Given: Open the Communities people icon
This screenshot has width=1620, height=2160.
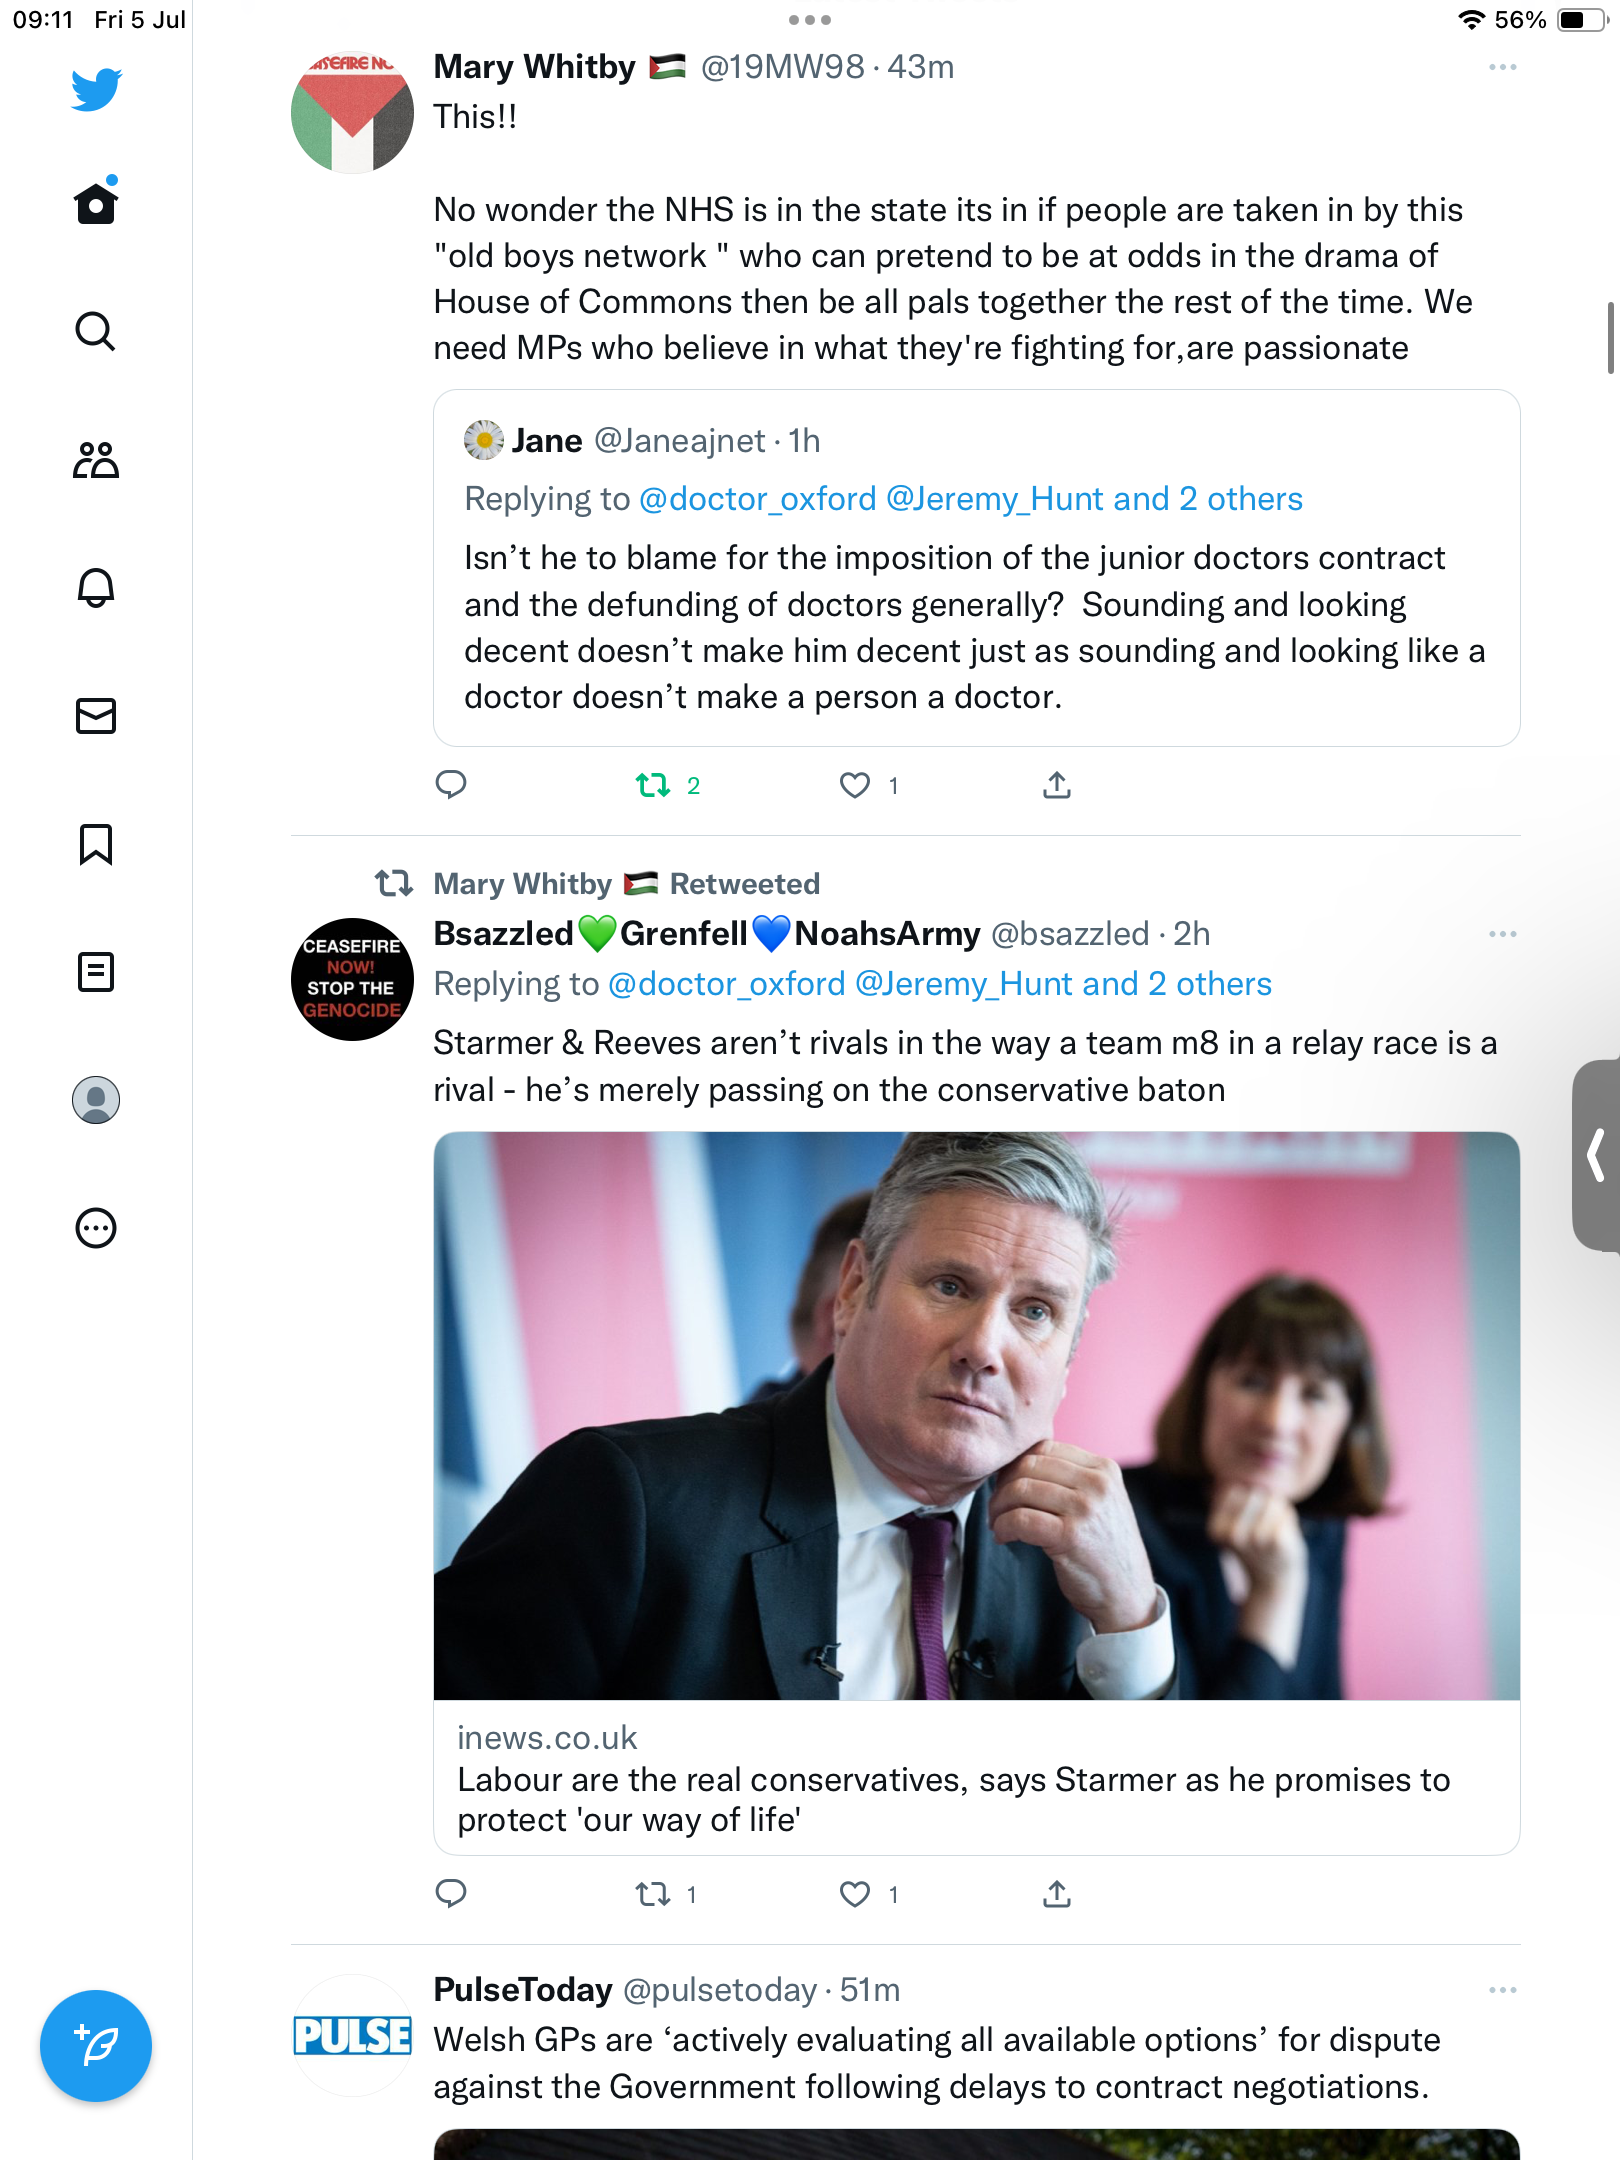Looking at the screenshot, I should [96, 460].
